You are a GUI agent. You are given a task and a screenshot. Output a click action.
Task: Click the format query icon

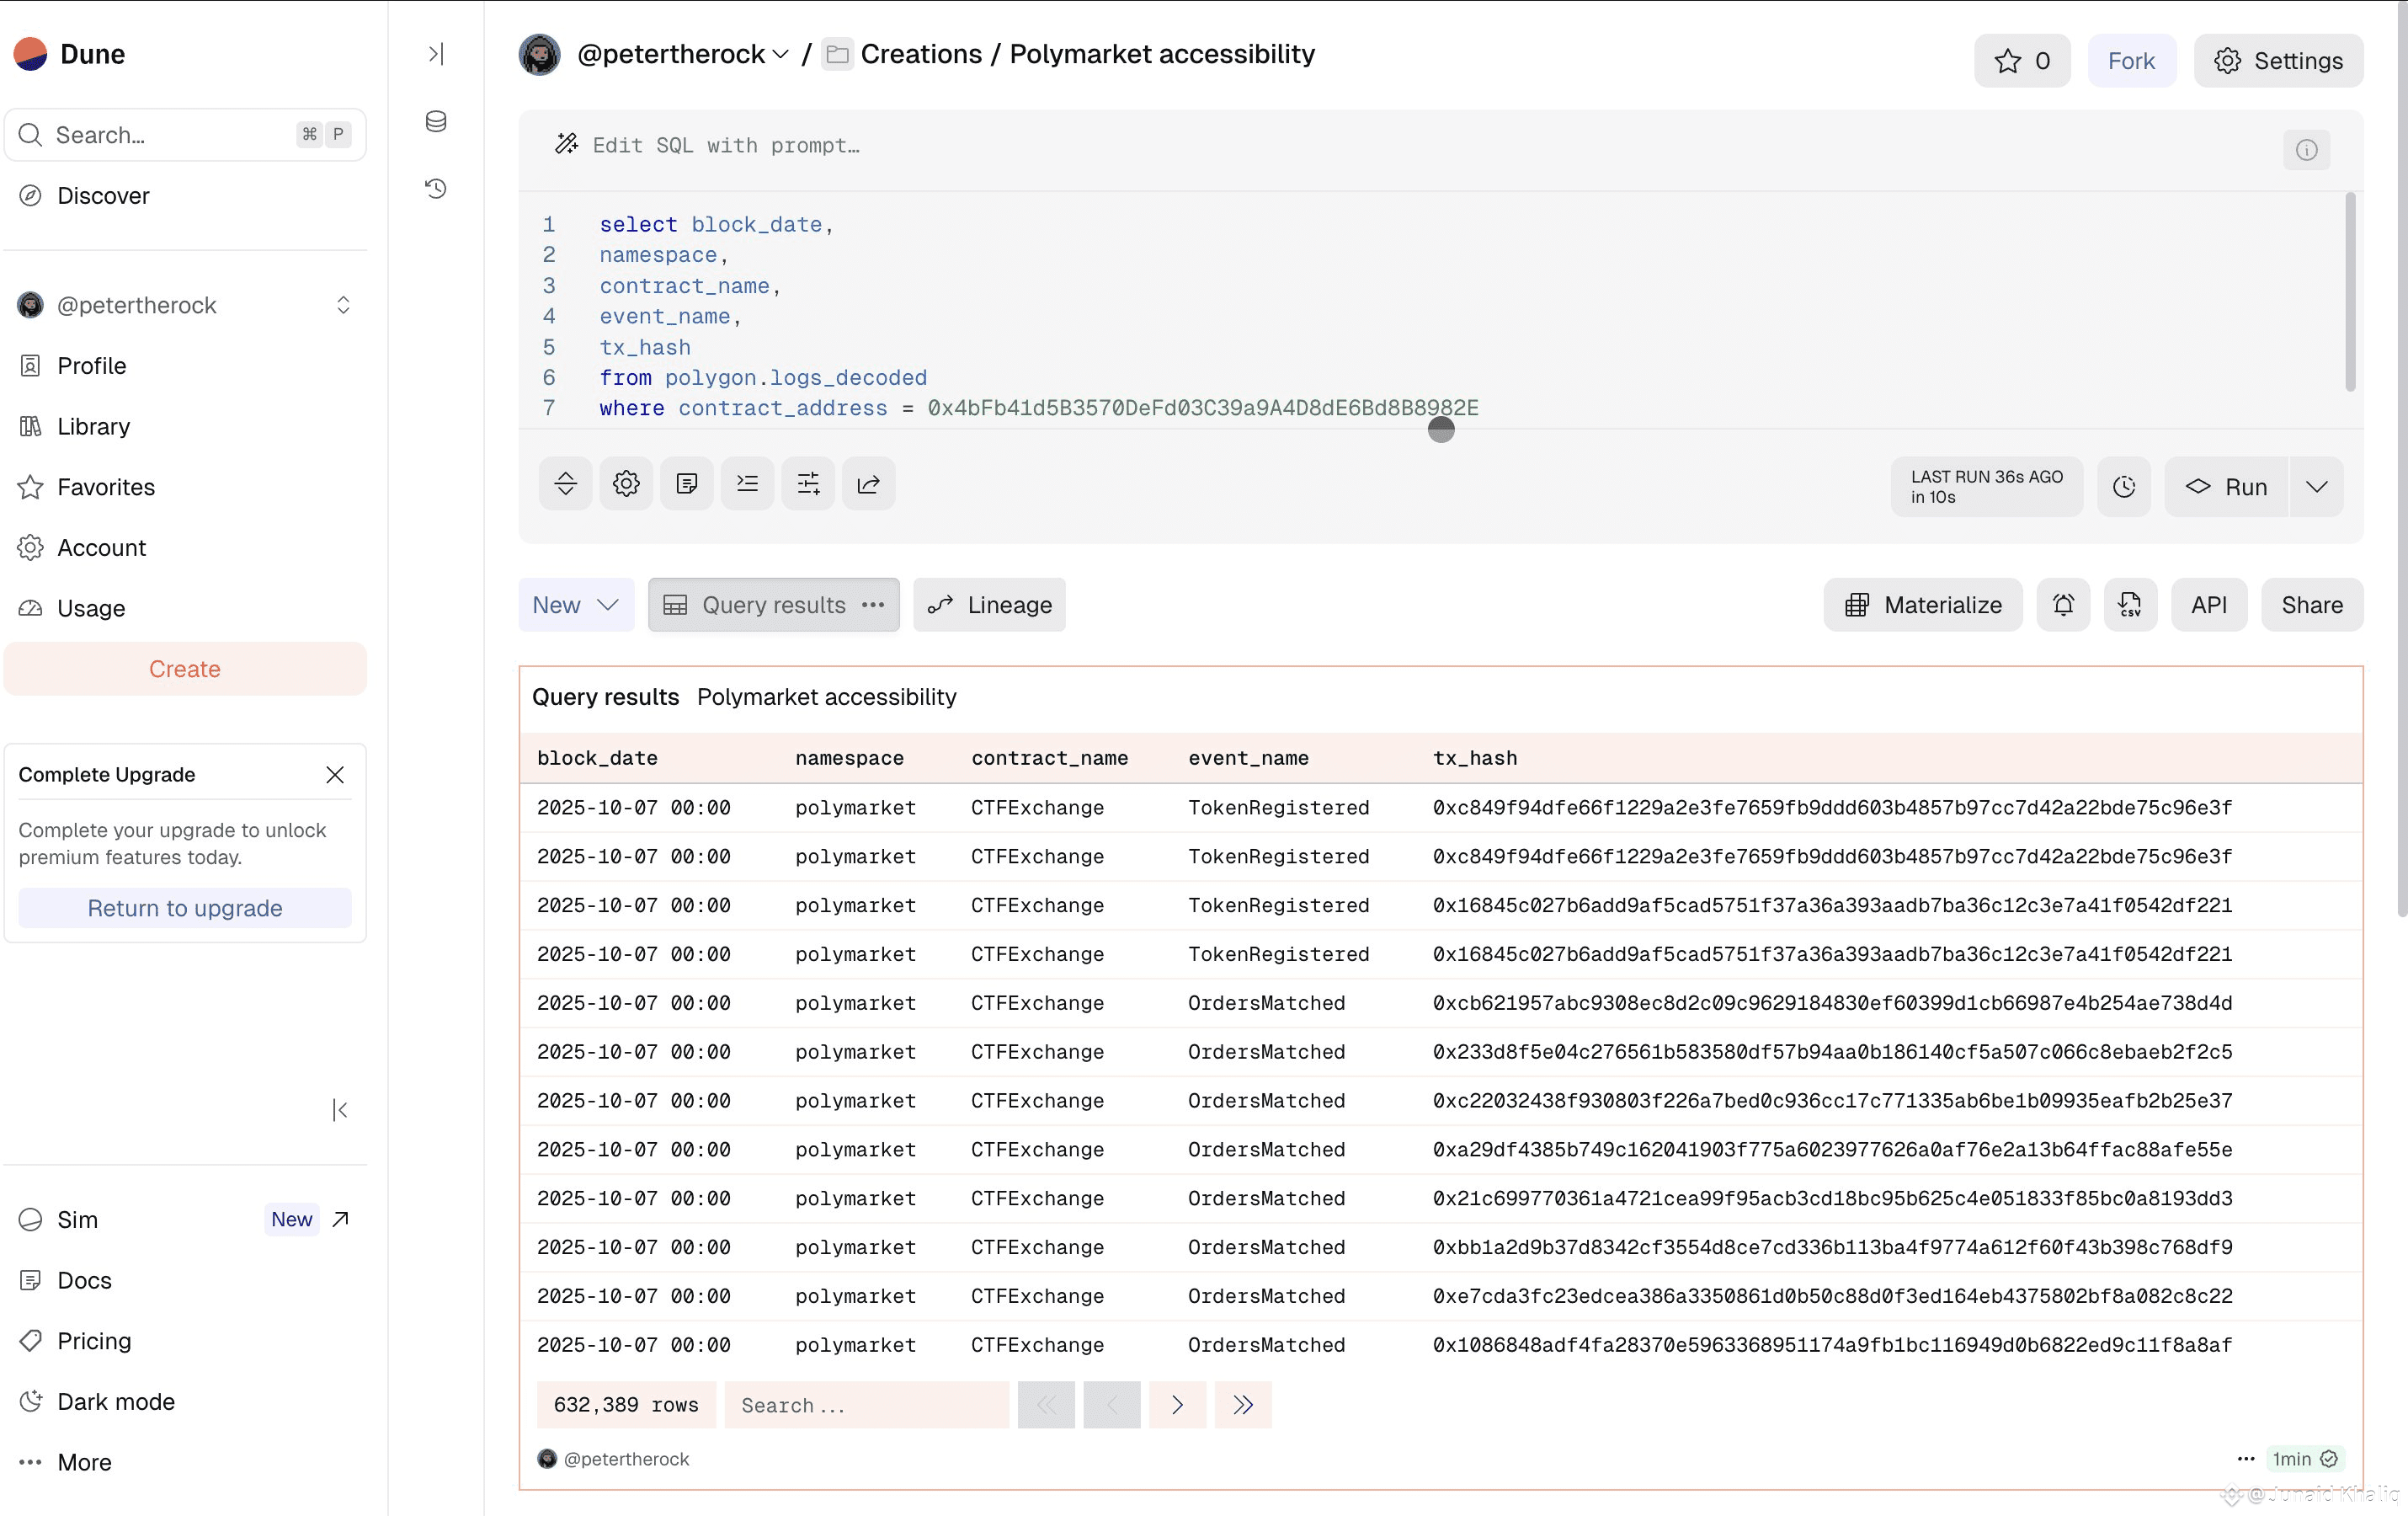click(x=747, y=484)
